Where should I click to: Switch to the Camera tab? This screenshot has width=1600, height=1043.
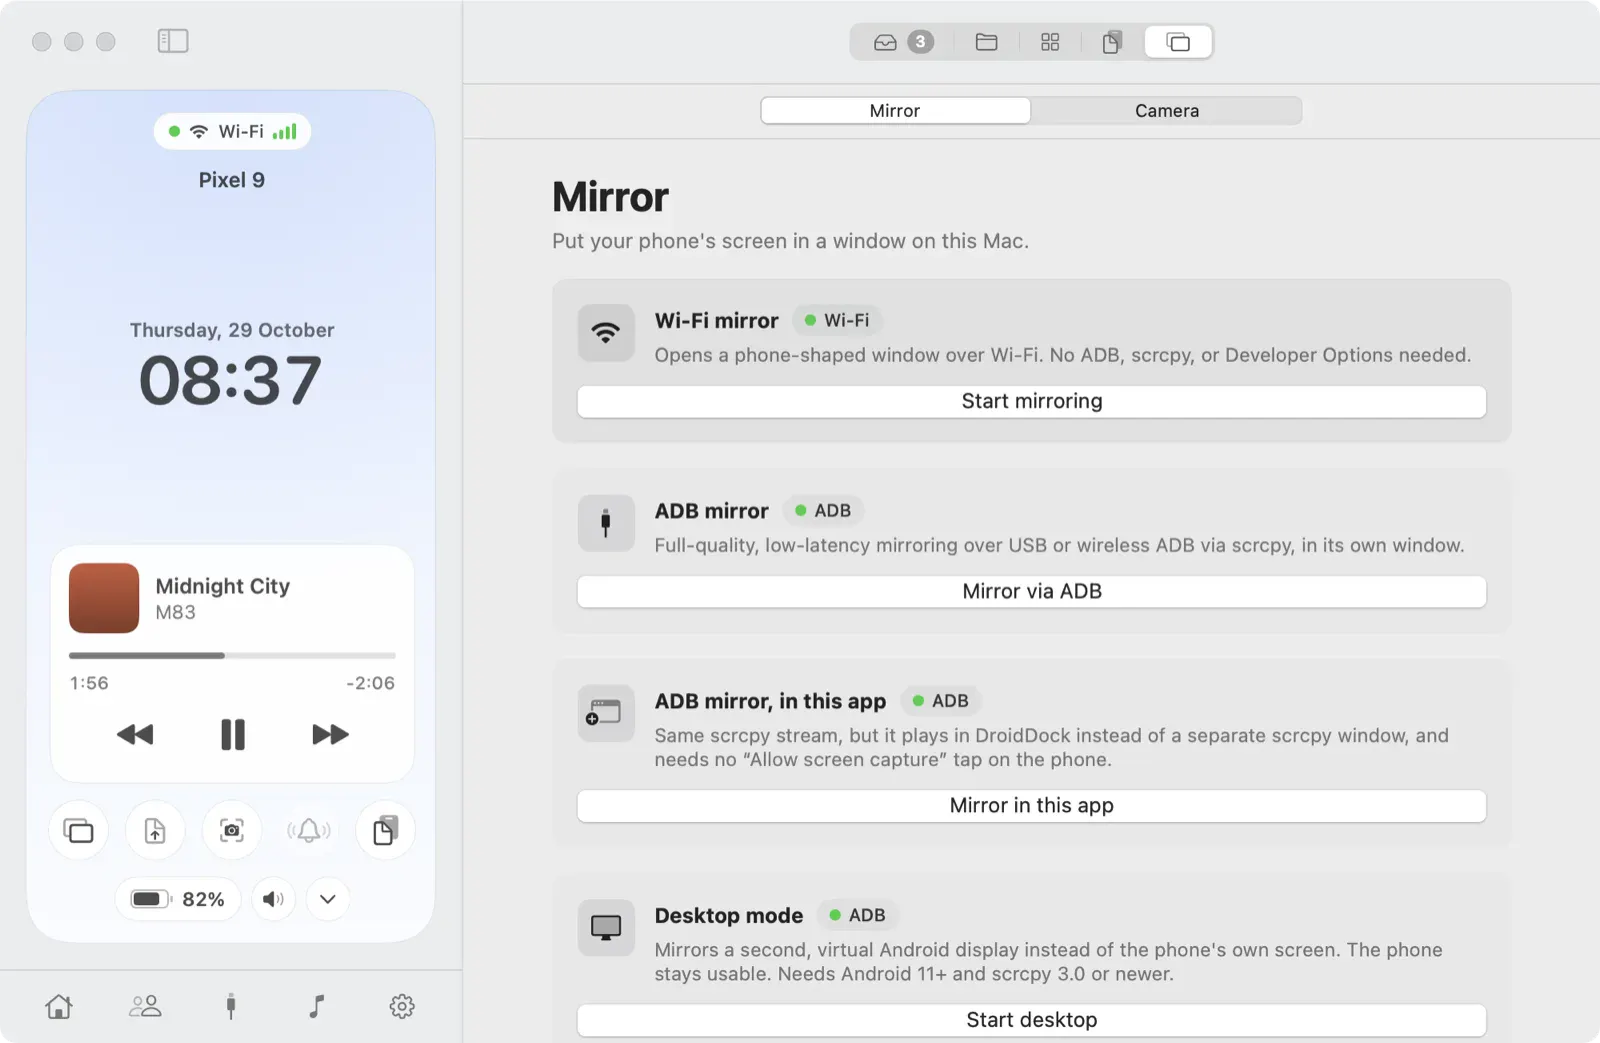tap(1166, 110)
